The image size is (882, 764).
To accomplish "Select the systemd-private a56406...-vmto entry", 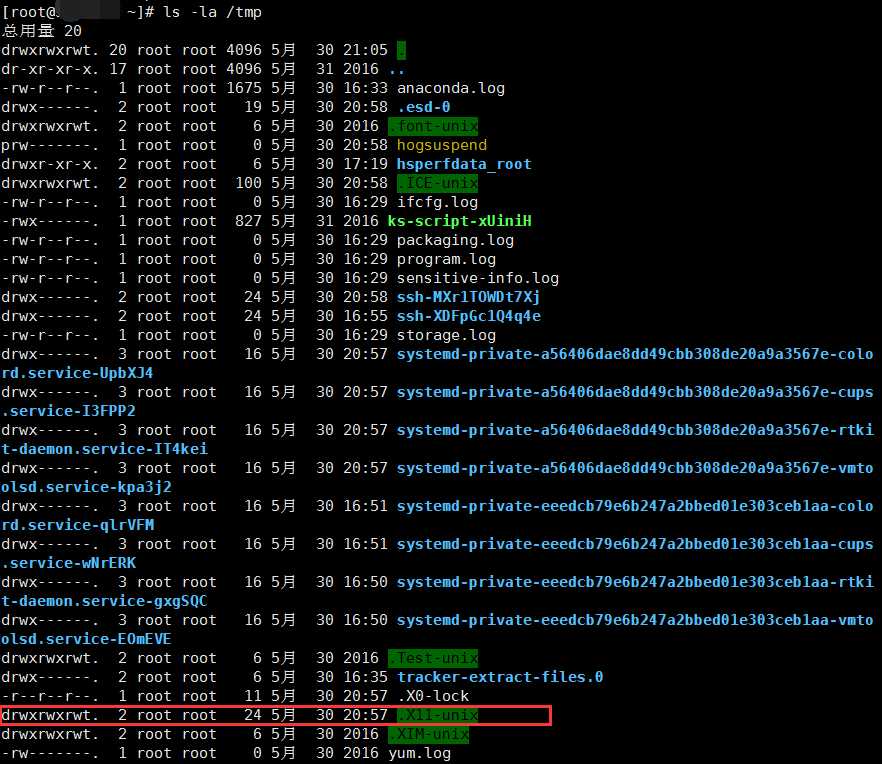I will (x=635, y=468).
